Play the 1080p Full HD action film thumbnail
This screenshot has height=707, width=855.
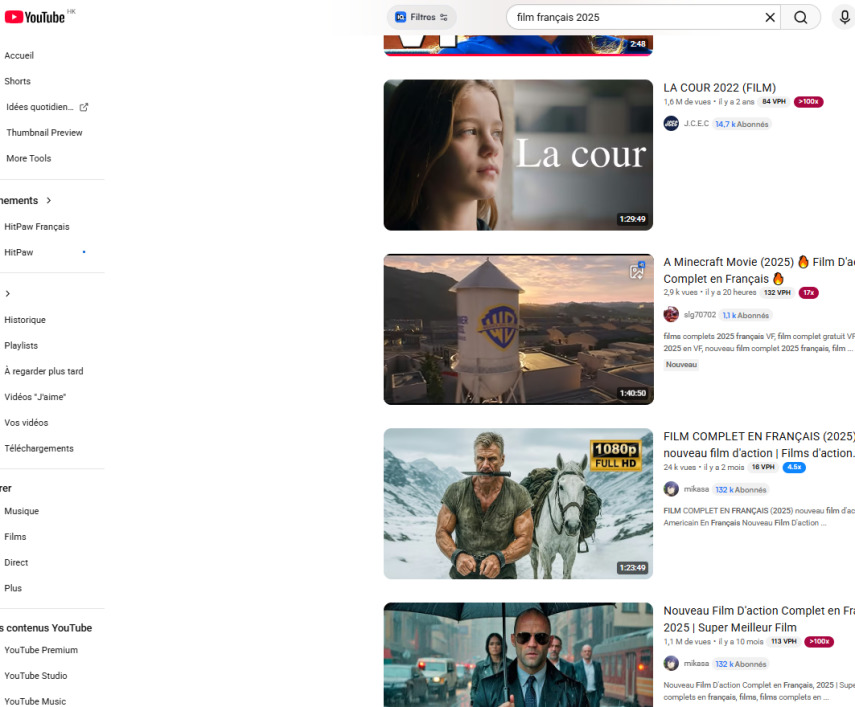[518, 504]
